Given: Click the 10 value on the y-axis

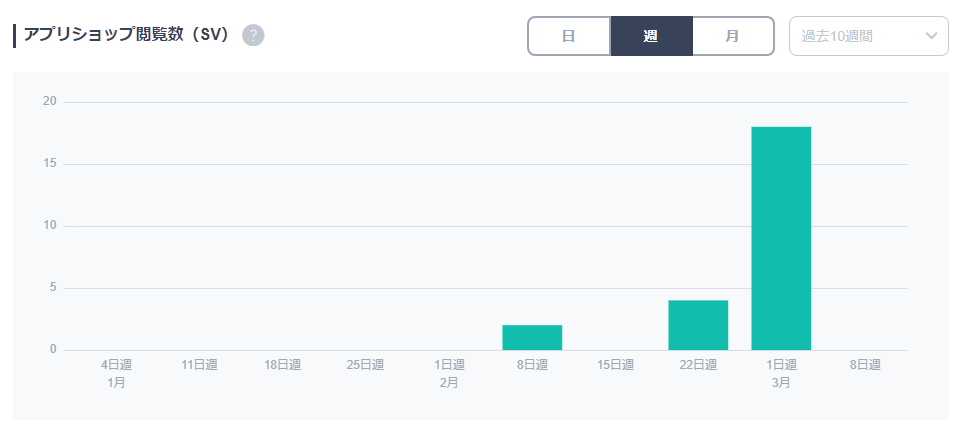Looking at the screenshot, I should pyautogui.click(x=49, y=226).
